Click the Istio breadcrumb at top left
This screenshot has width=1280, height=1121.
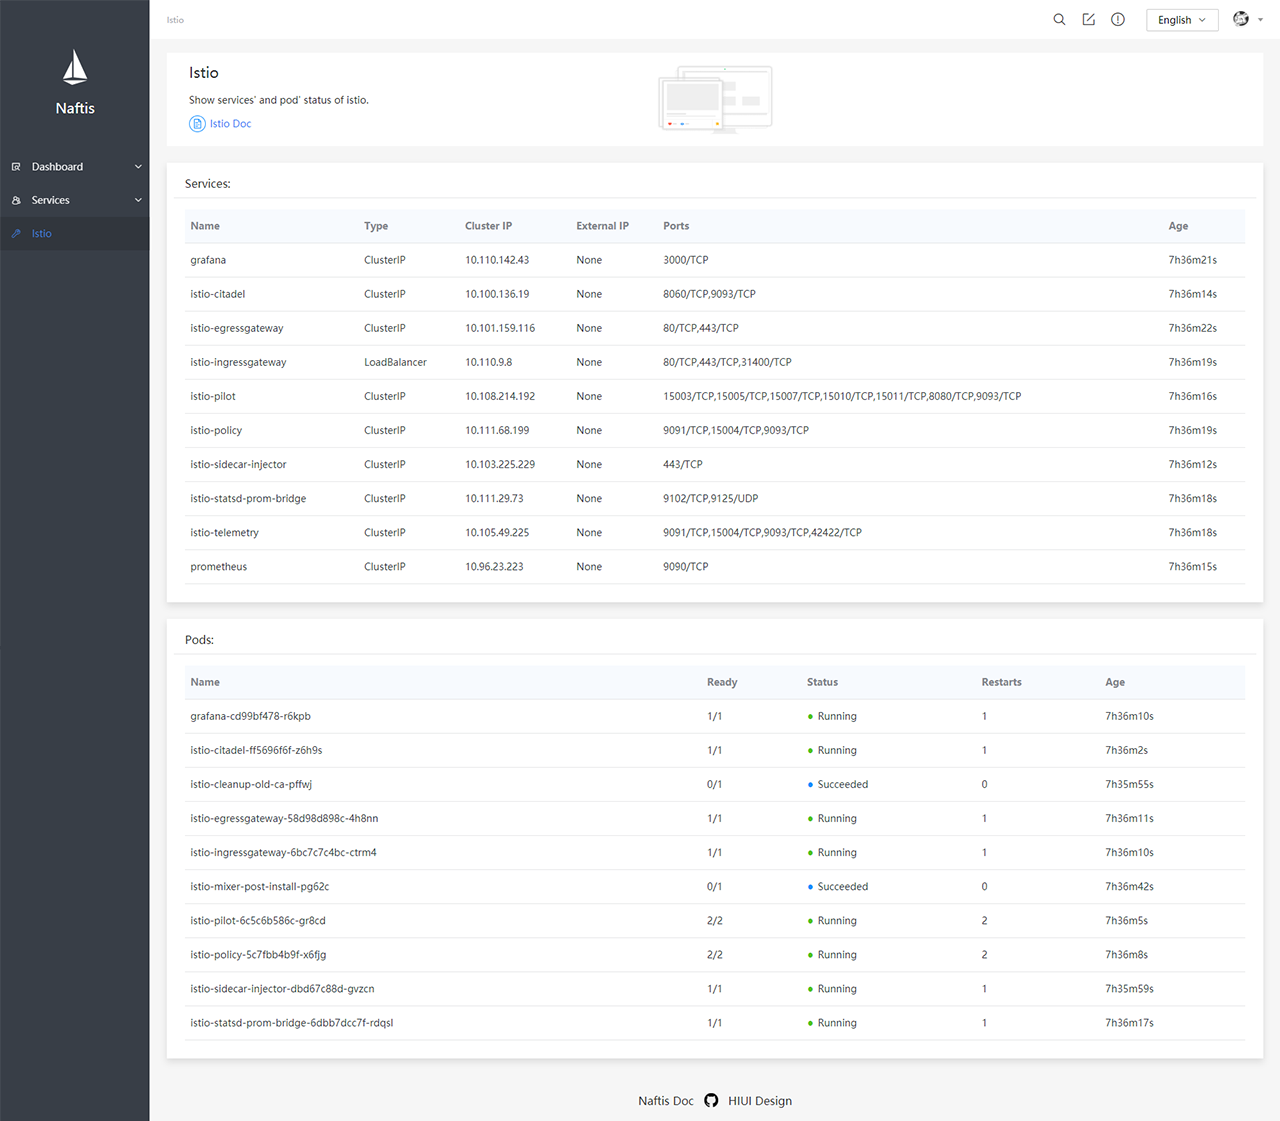click(175, 19)
